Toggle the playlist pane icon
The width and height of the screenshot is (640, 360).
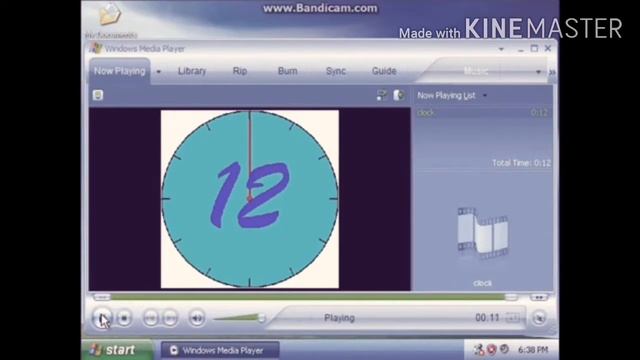coord(399,95)
